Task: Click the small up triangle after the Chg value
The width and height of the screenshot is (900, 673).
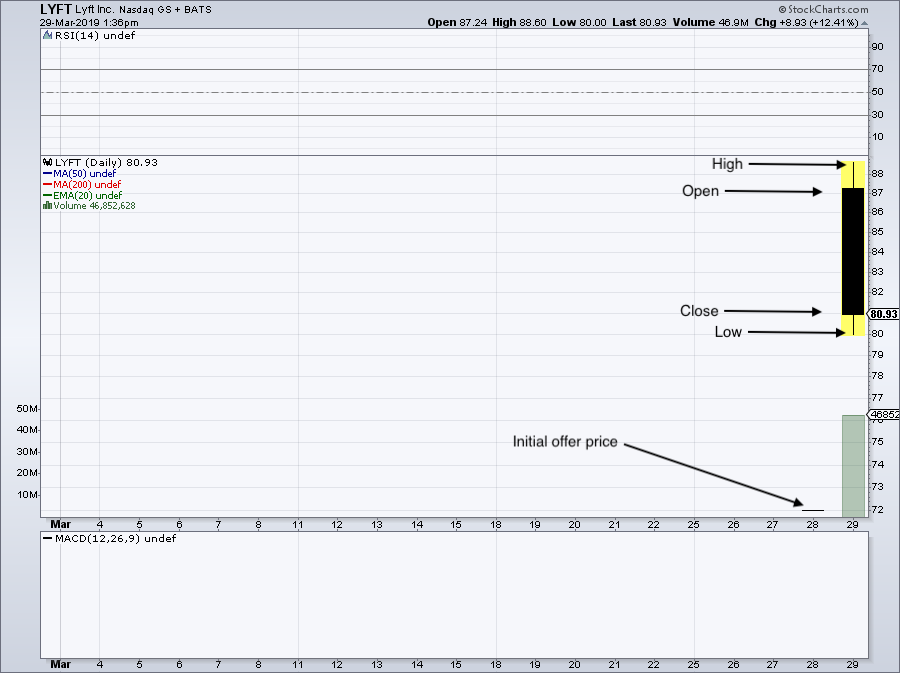Action: pos(864,23)
